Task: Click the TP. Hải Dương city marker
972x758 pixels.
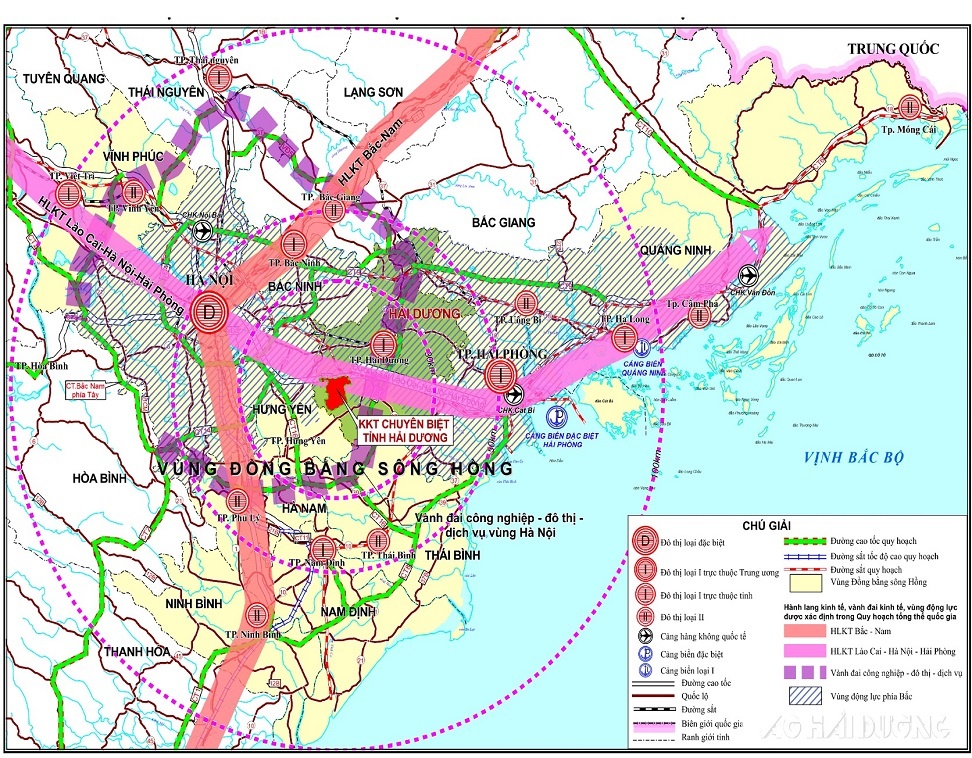Action: (x=383, y=344)
